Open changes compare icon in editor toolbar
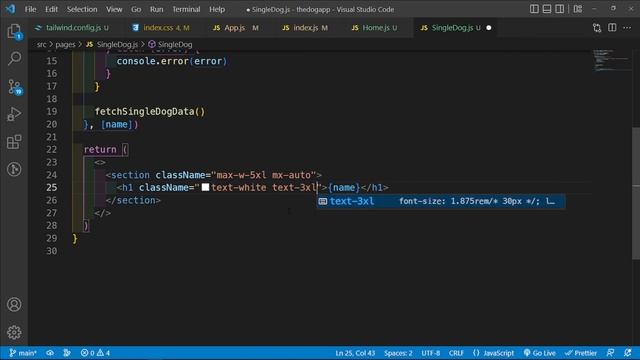Viewport: 640px width, 360px height. coord(597,28)
